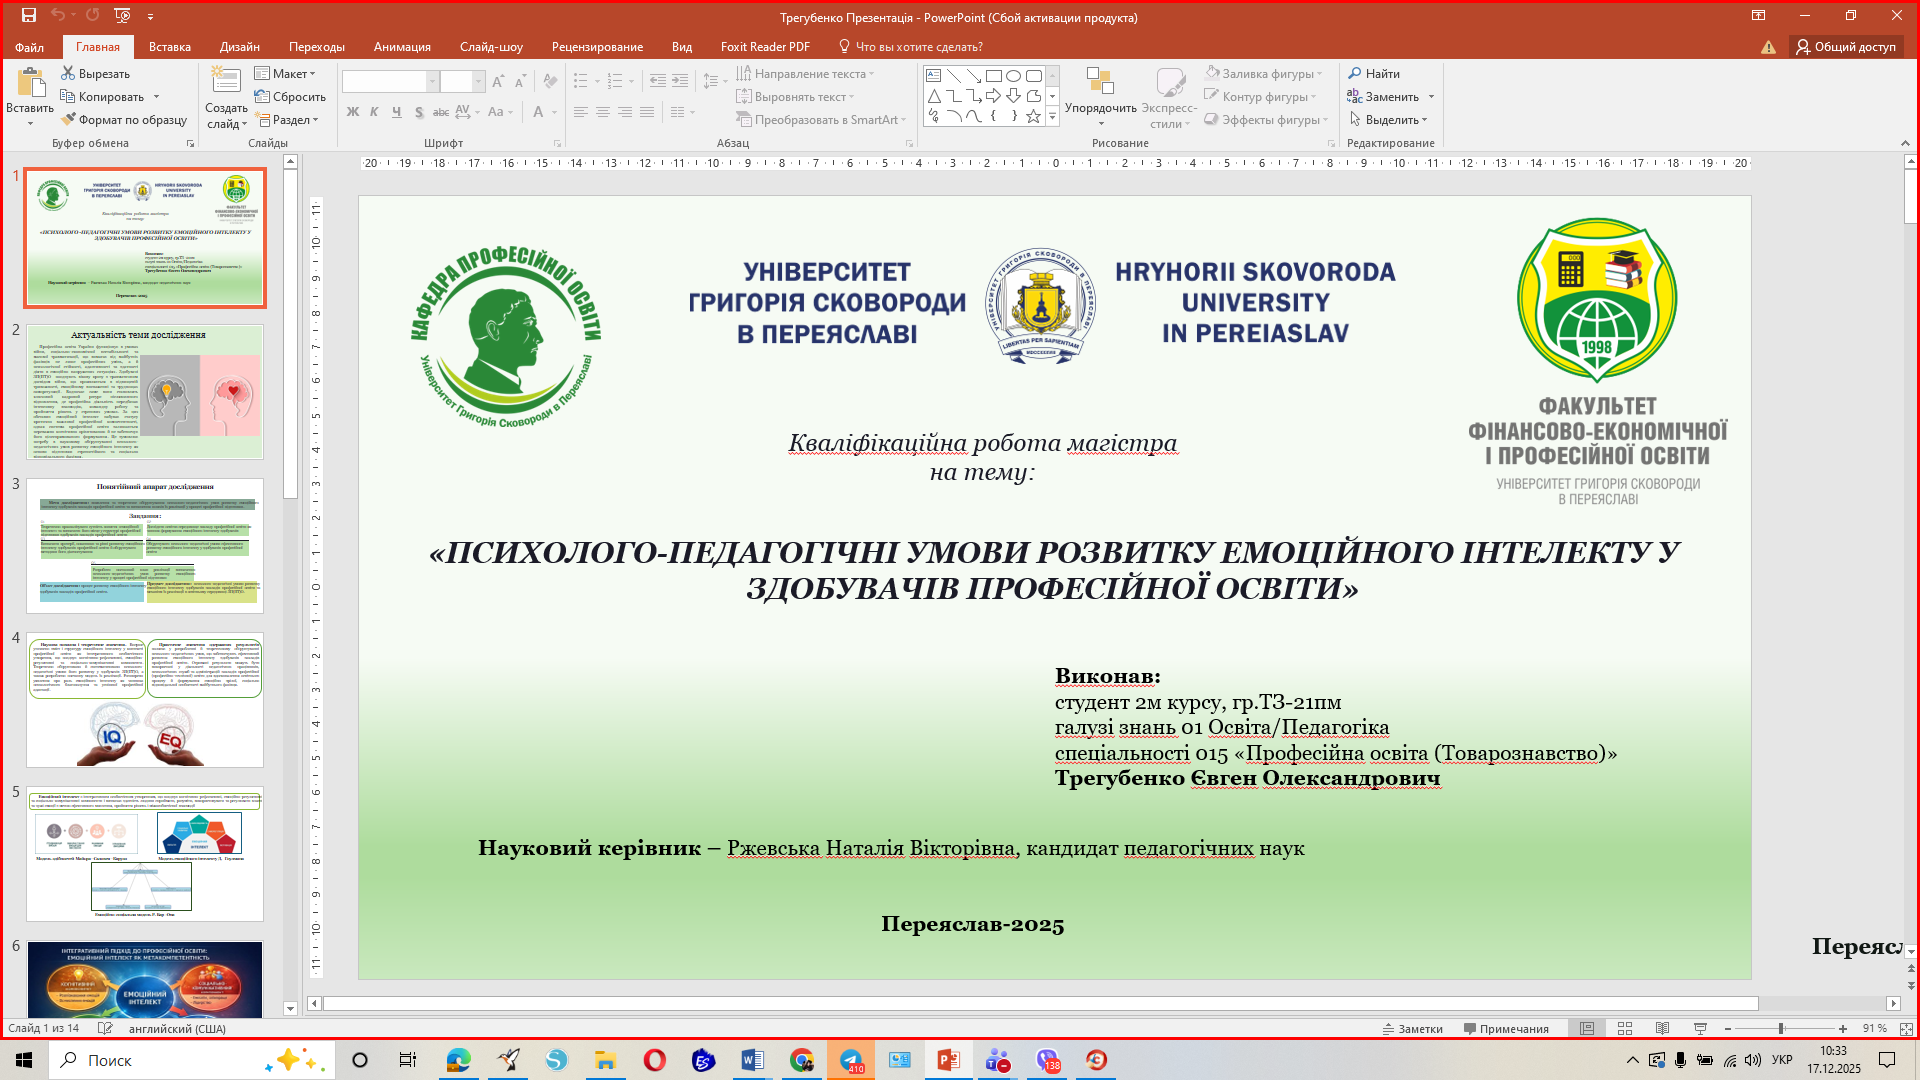This screenshot has height=1080, width=1920.
Task: Open the Design (Дизайн) ribbon tab
Action: tap(239, 47)
